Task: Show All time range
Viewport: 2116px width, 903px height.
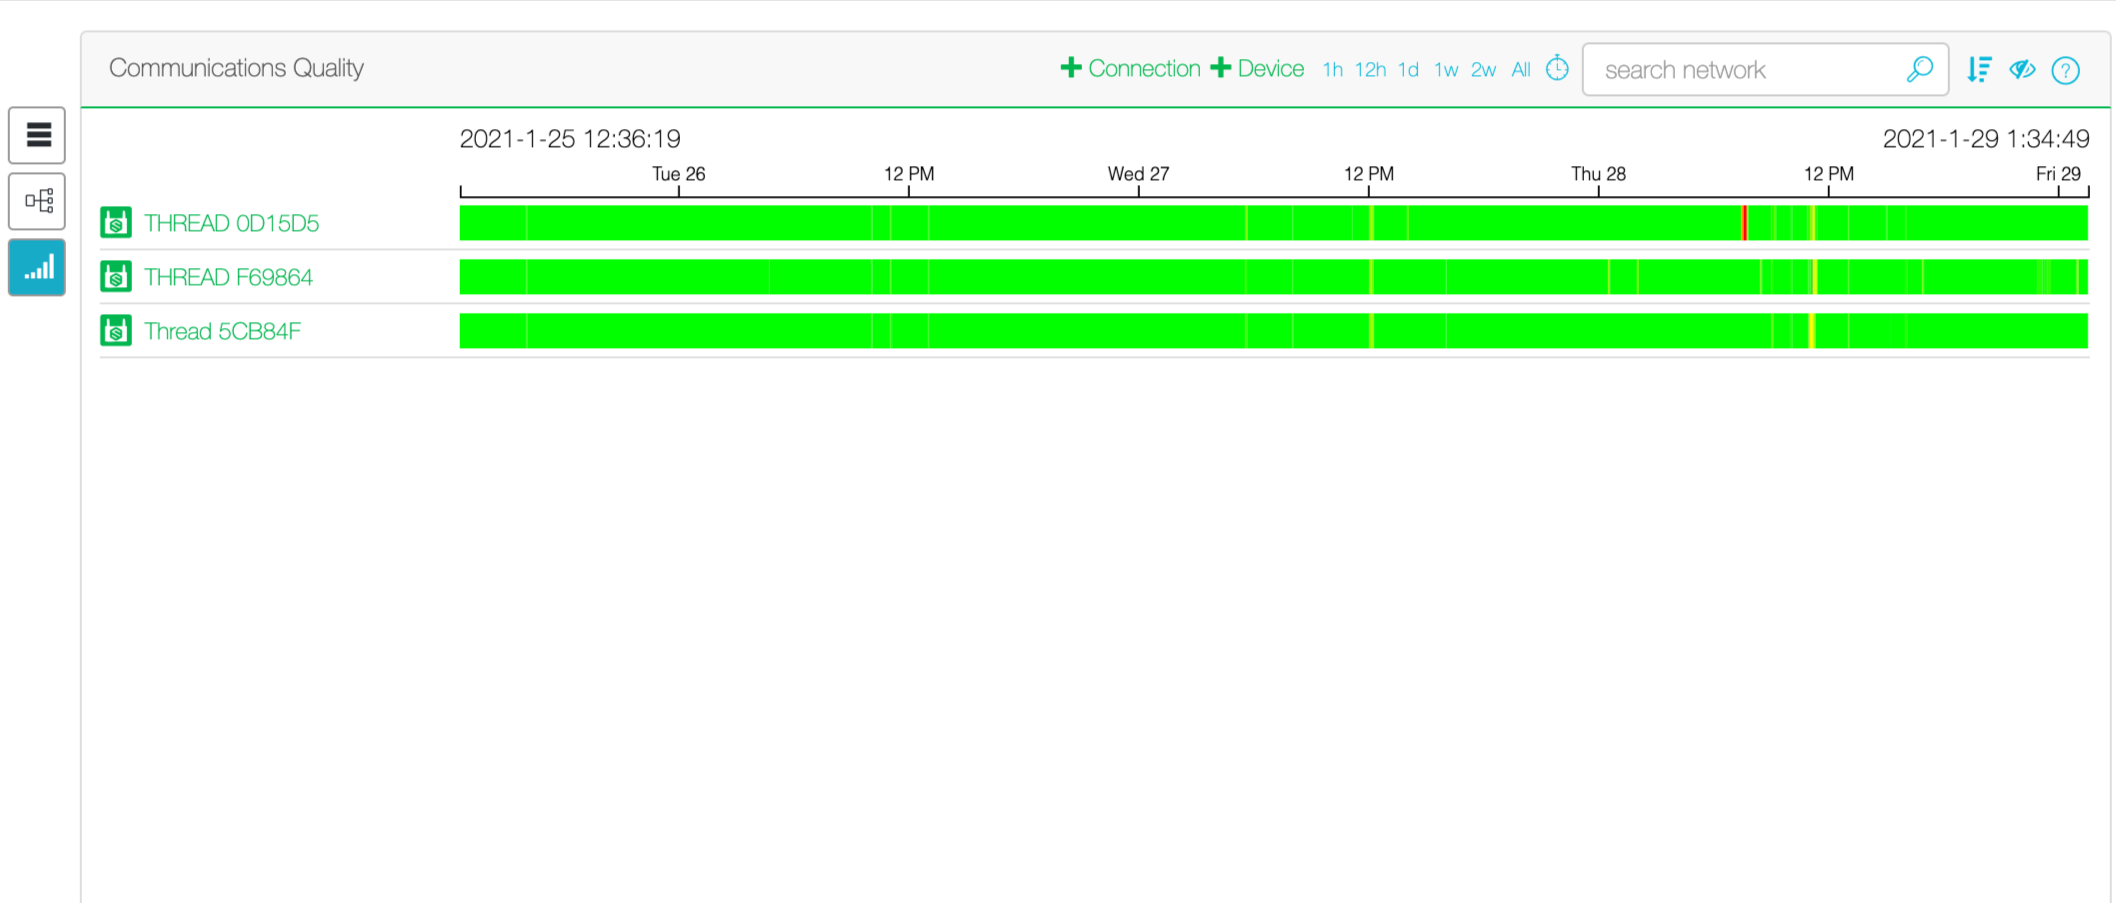Action: click(1521, 69)
